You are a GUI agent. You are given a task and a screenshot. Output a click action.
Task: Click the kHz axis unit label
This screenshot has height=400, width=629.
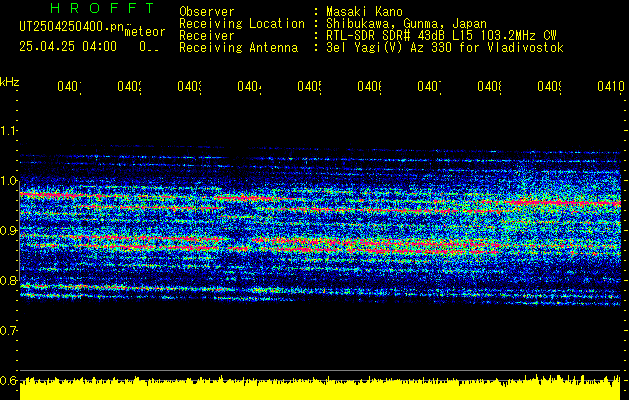point(10,82)
